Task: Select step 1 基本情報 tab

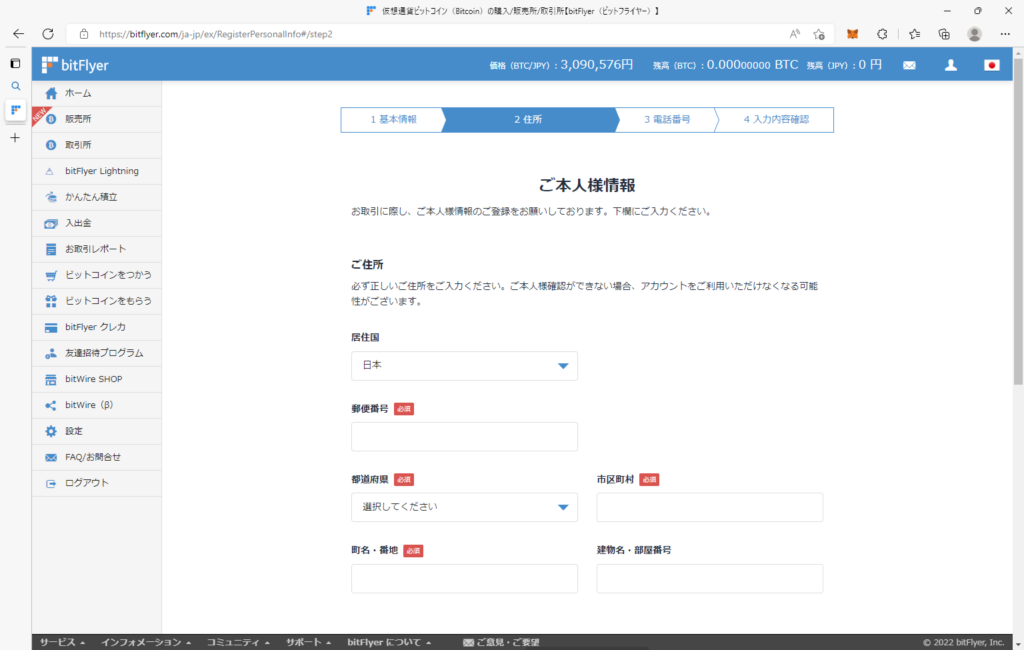Action: [x=392, y=120]
